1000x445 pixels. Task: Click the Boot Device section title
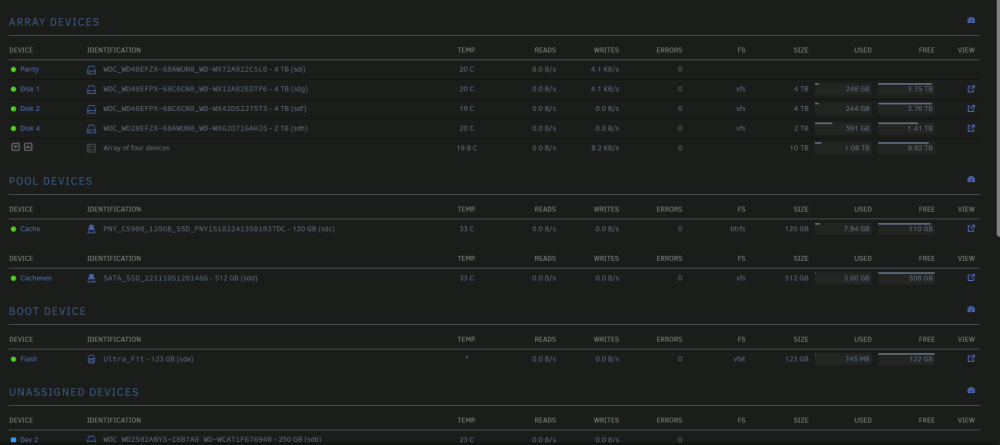coord(47,312)
